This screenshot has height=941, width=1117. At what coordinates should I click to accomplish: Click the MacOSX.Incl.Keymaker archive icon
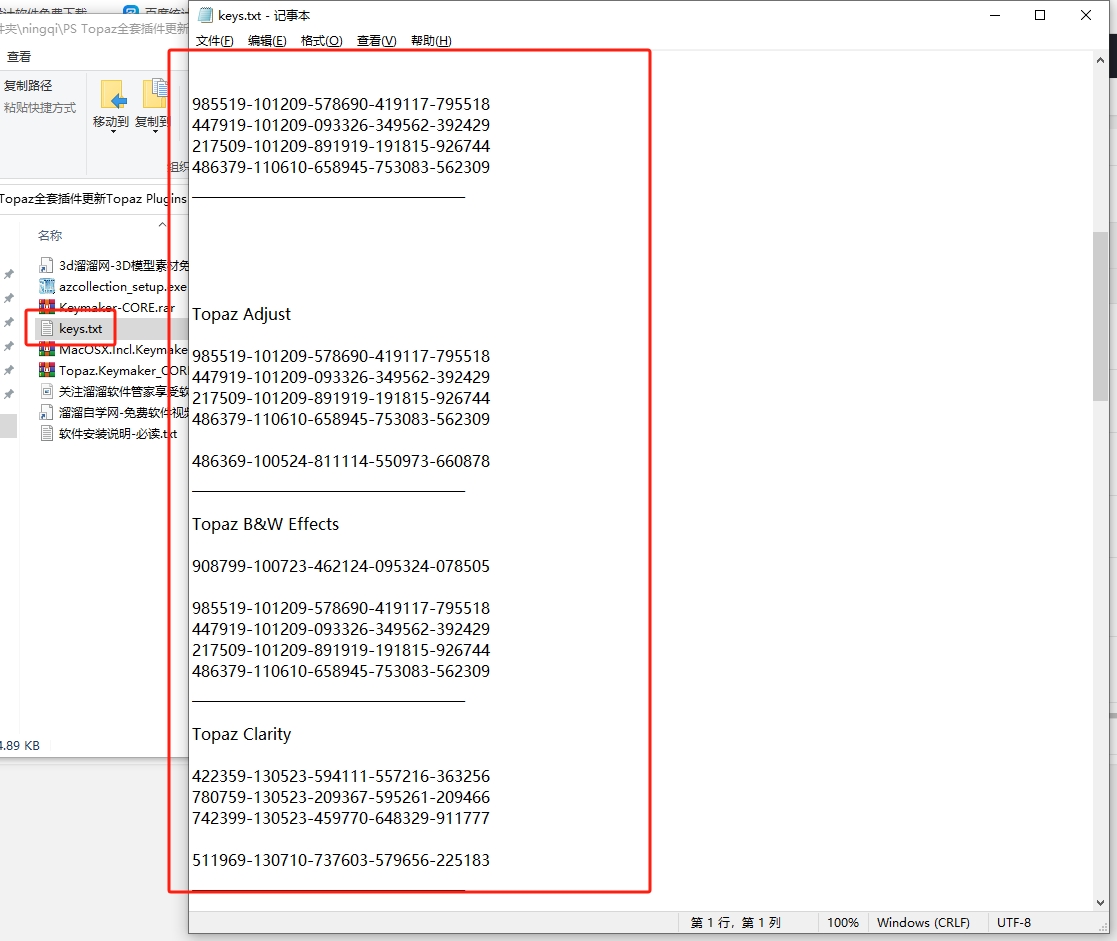47,350
